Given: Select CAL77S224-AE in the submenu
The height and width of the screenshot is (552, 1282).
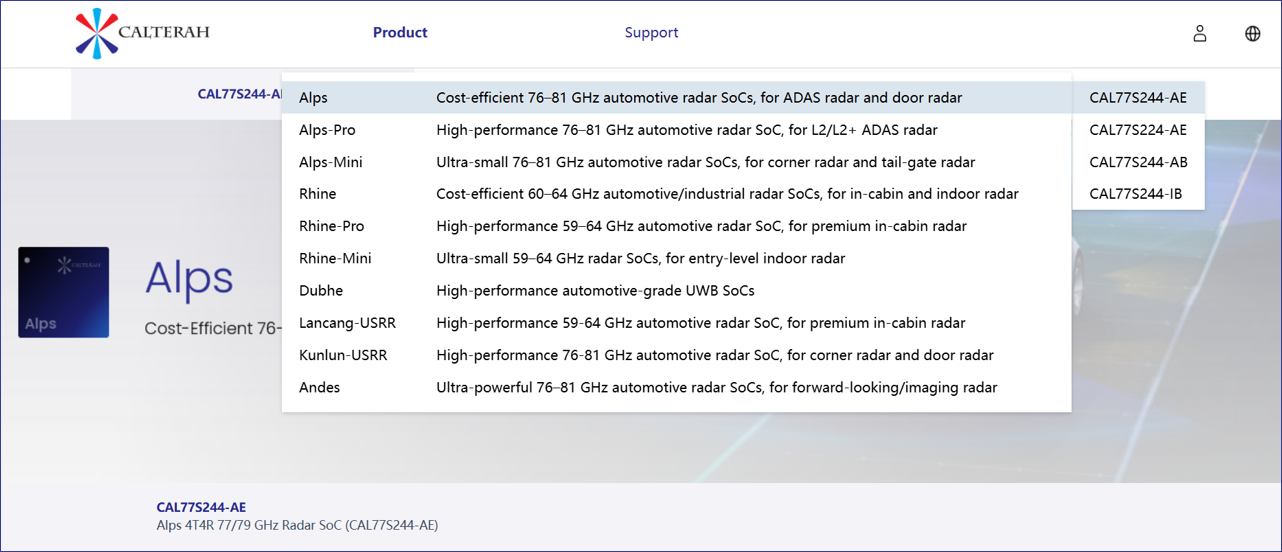Looking at the screenshot, I should [x=1138, y=130].
